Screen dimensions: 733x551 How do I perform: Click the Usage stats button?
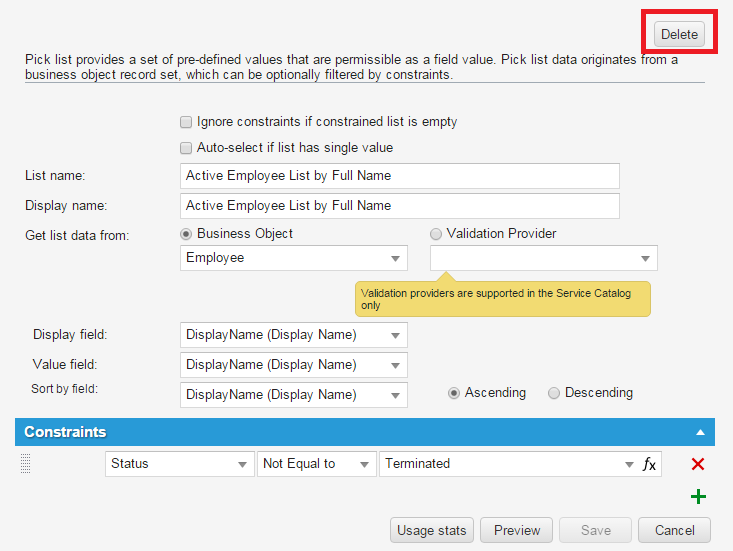[432, 530]
